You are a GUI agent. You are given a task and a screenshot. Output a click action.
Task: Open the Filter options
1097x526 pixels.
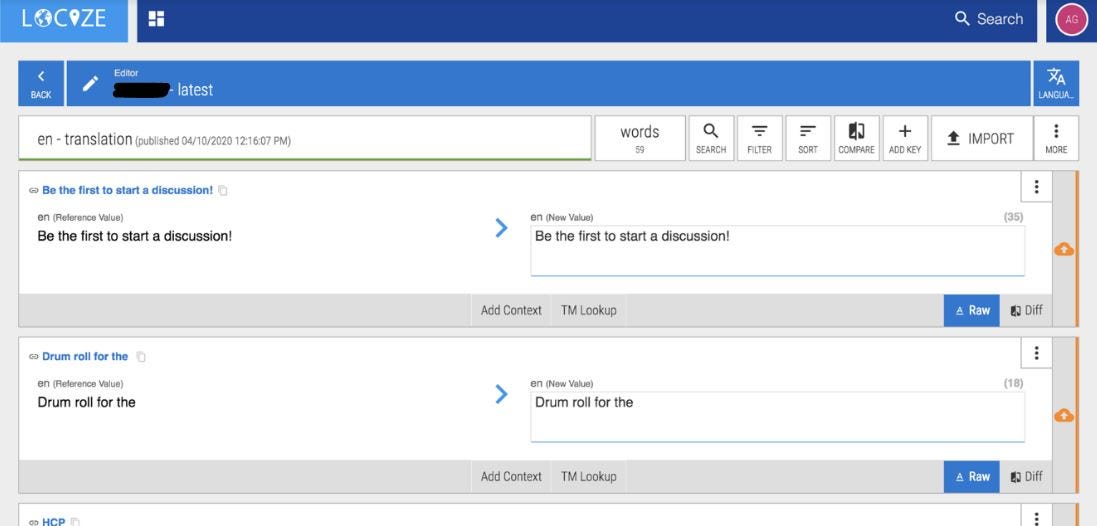(759, 138)
